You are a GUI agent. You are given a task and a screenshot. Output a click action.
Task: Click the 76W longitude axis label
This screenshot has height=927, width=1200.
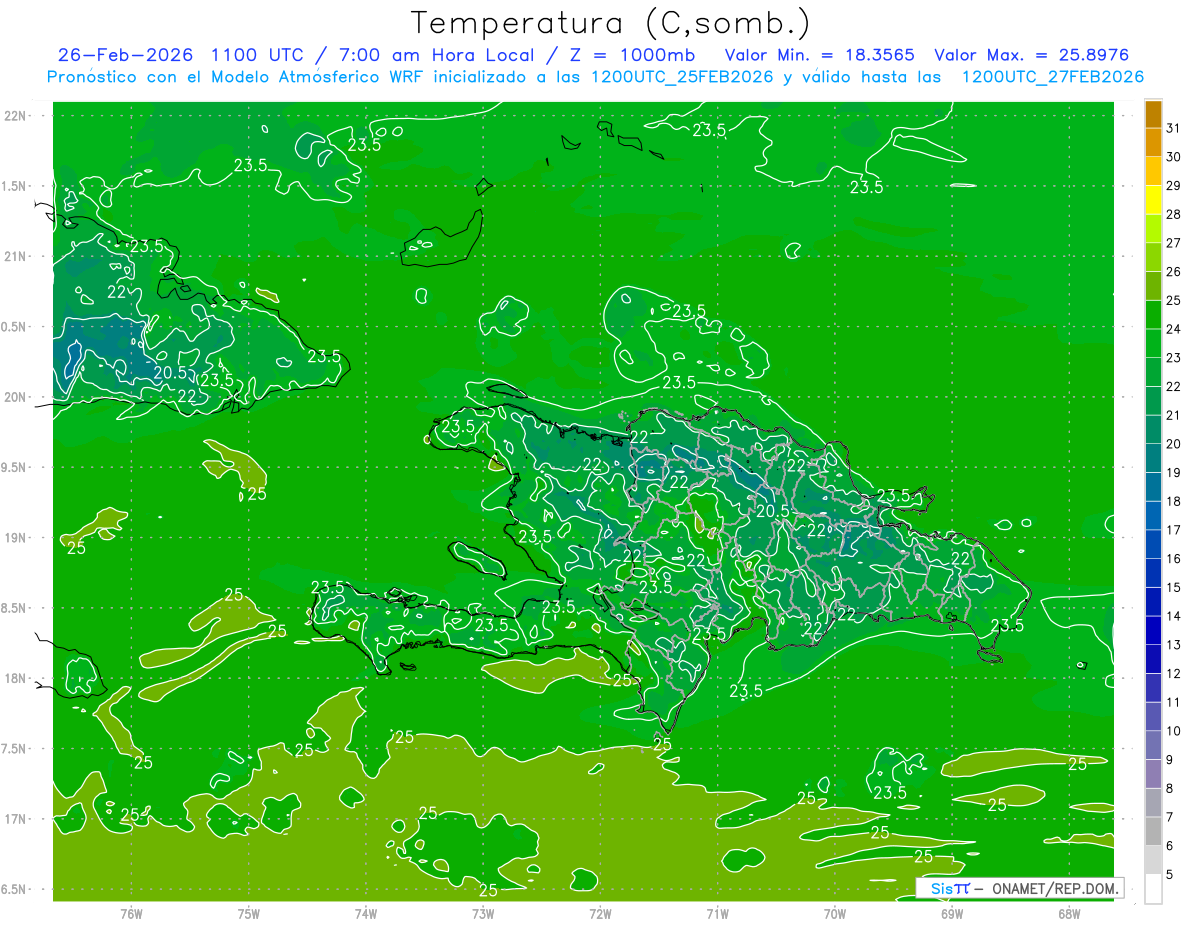coord(131,914)
